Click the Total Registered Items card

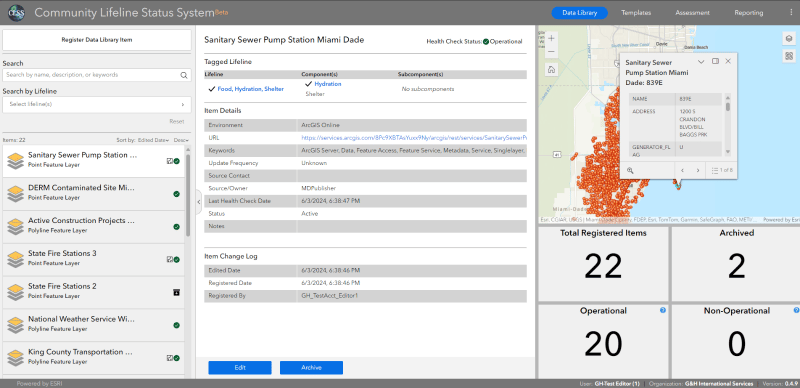pos(603,264)
